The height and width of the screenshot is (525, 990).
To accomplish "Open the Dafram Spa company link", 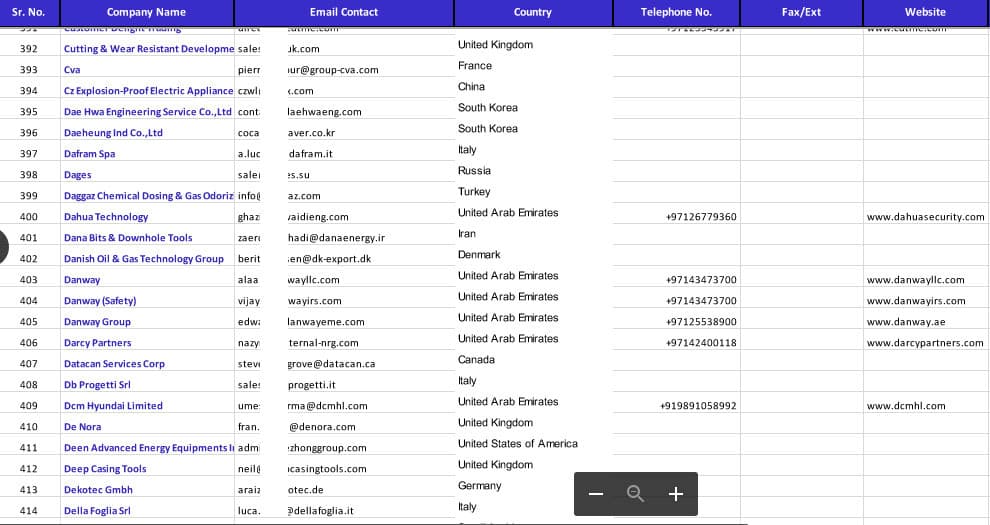I will point(89,154).
